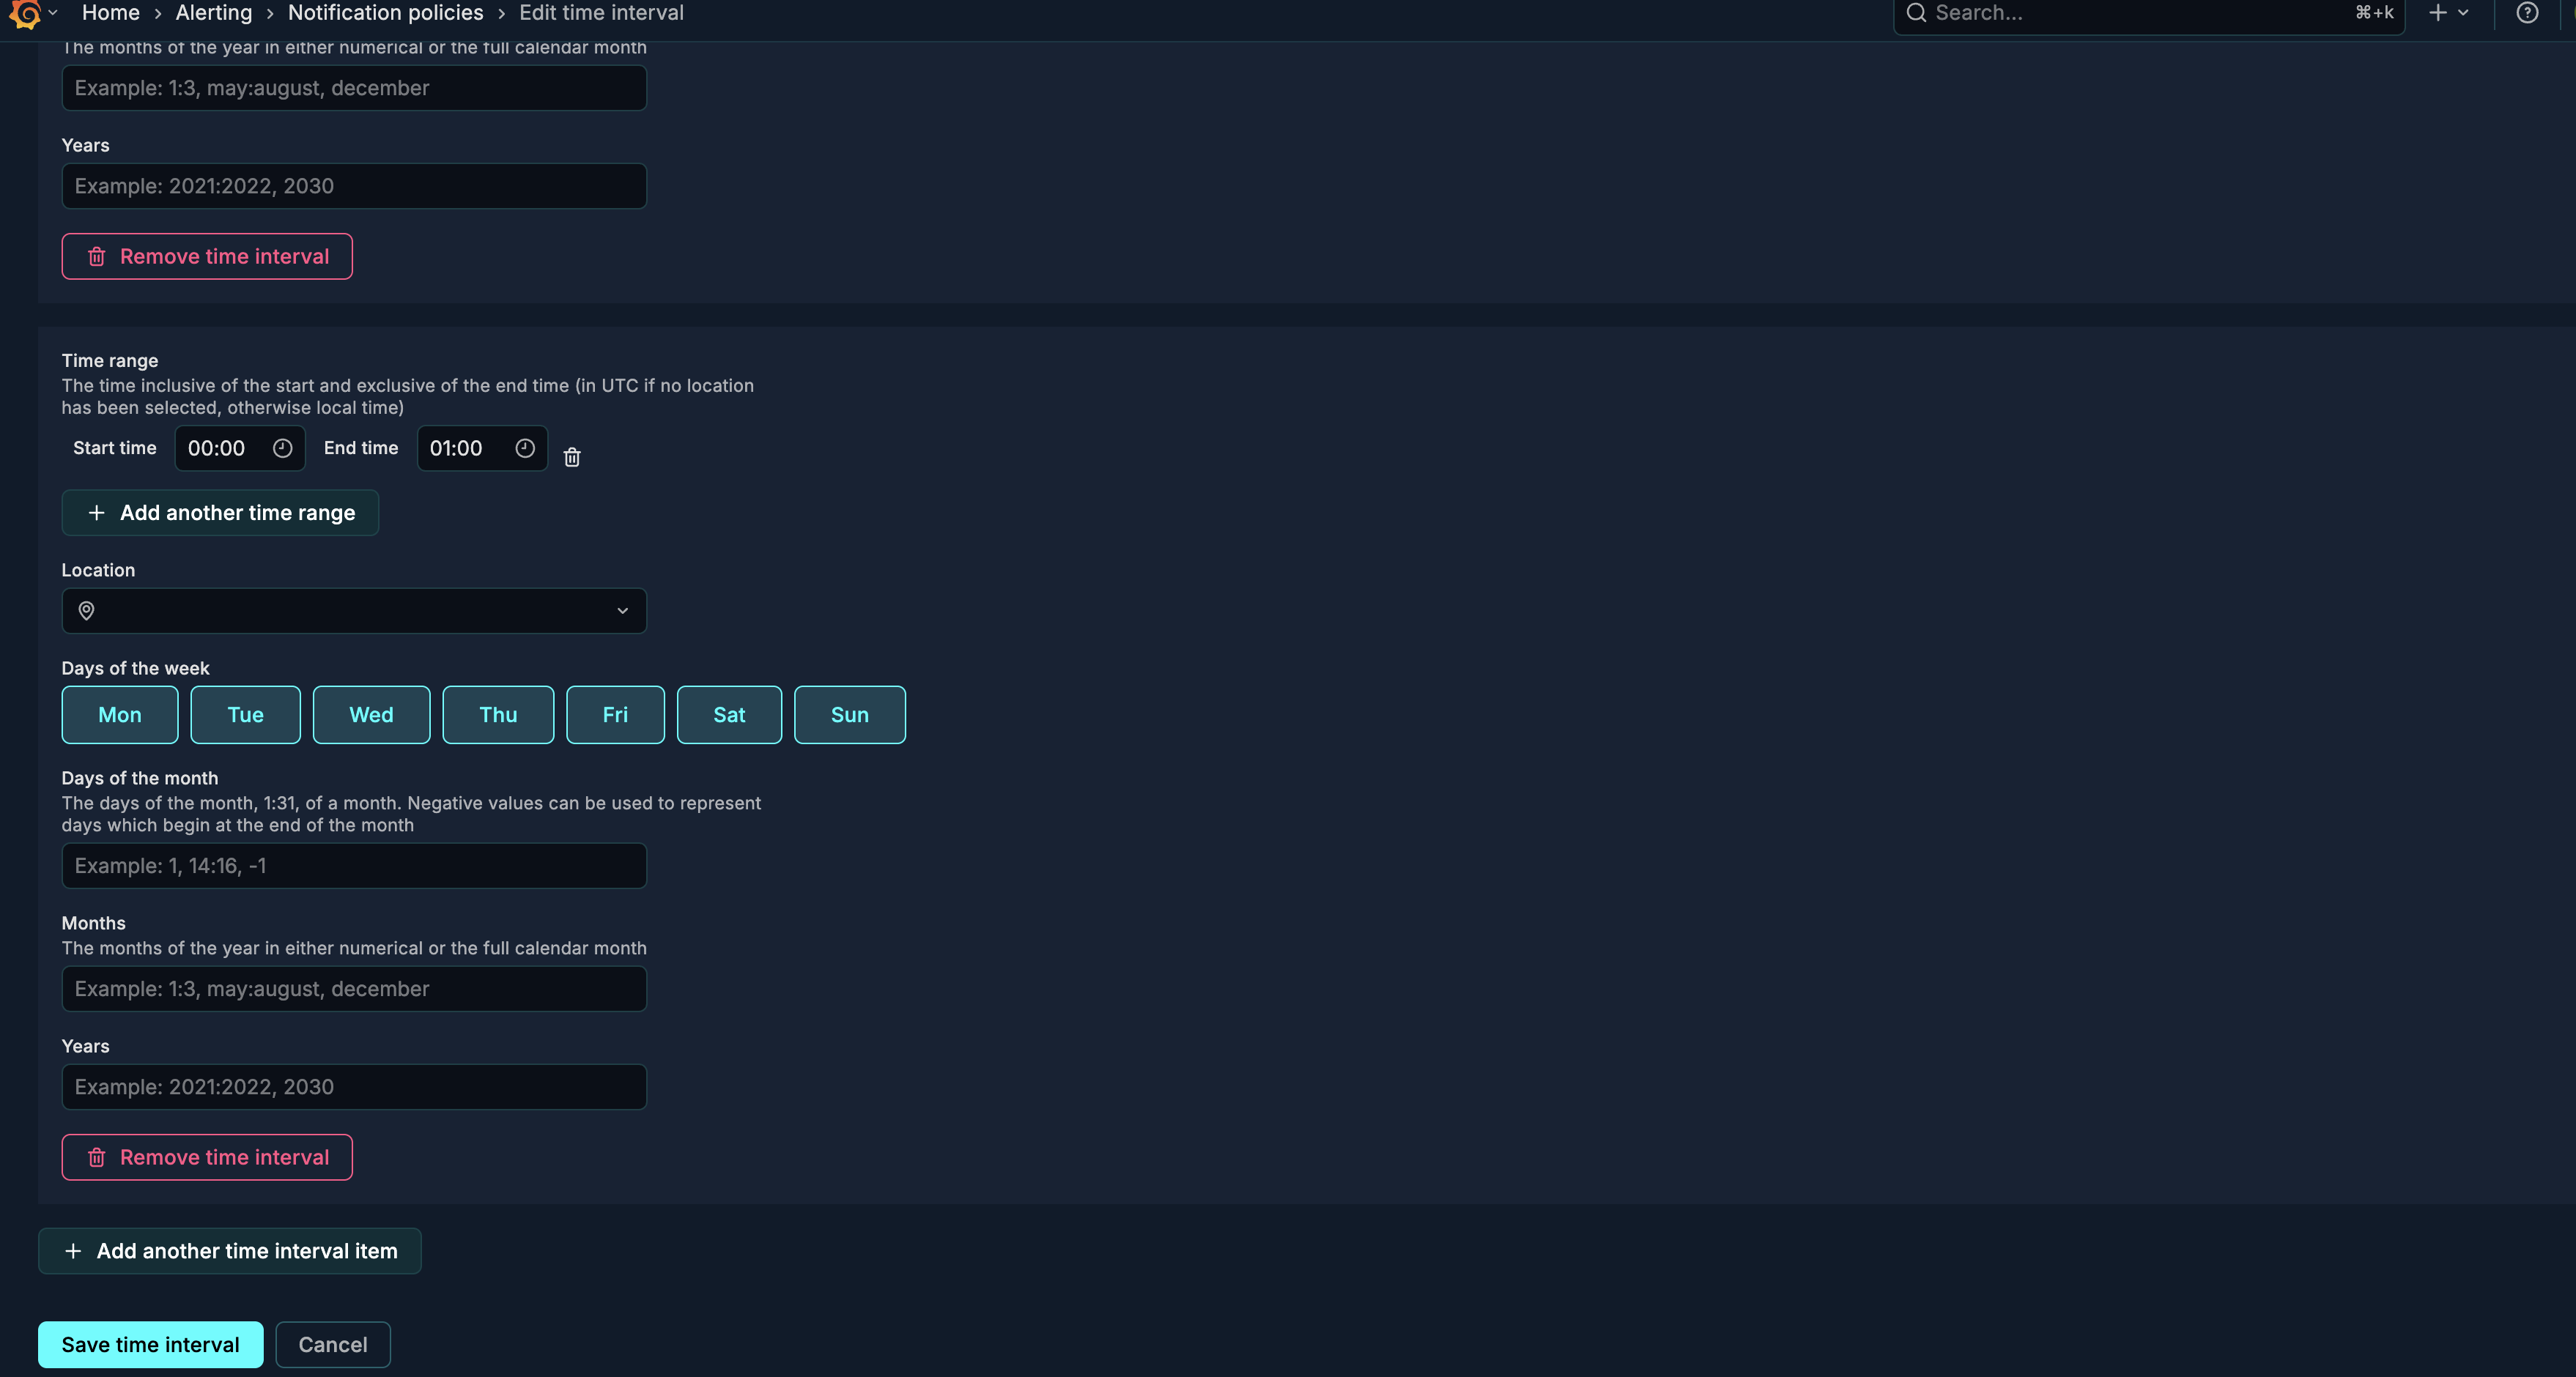This screenshot has height=1377, width=2576.
Task: Toggle the Sun day button
Action: coord(849,715)
